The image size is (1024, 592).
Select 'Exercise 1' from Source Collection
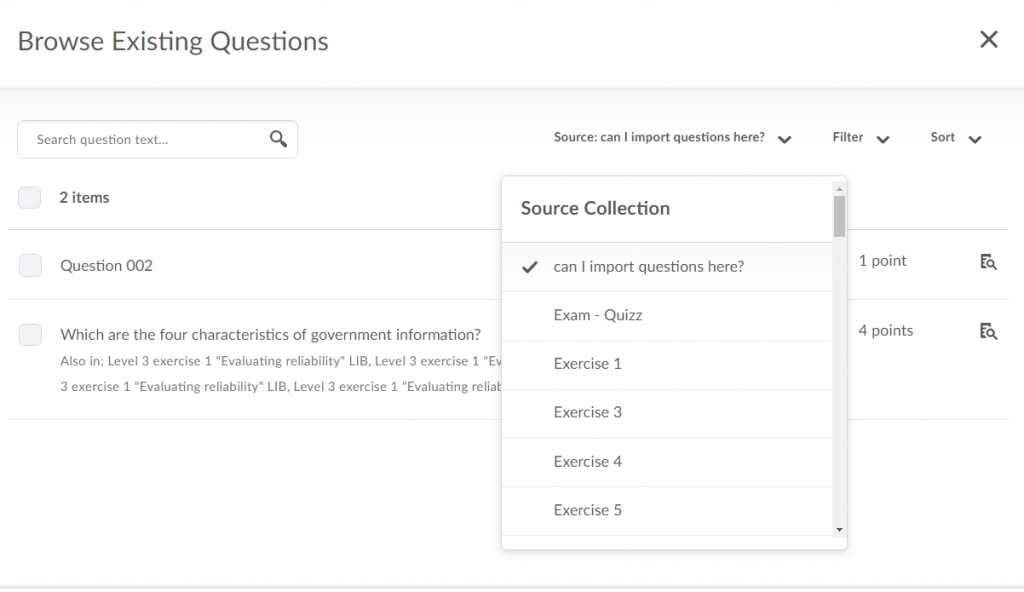[587, 364]
